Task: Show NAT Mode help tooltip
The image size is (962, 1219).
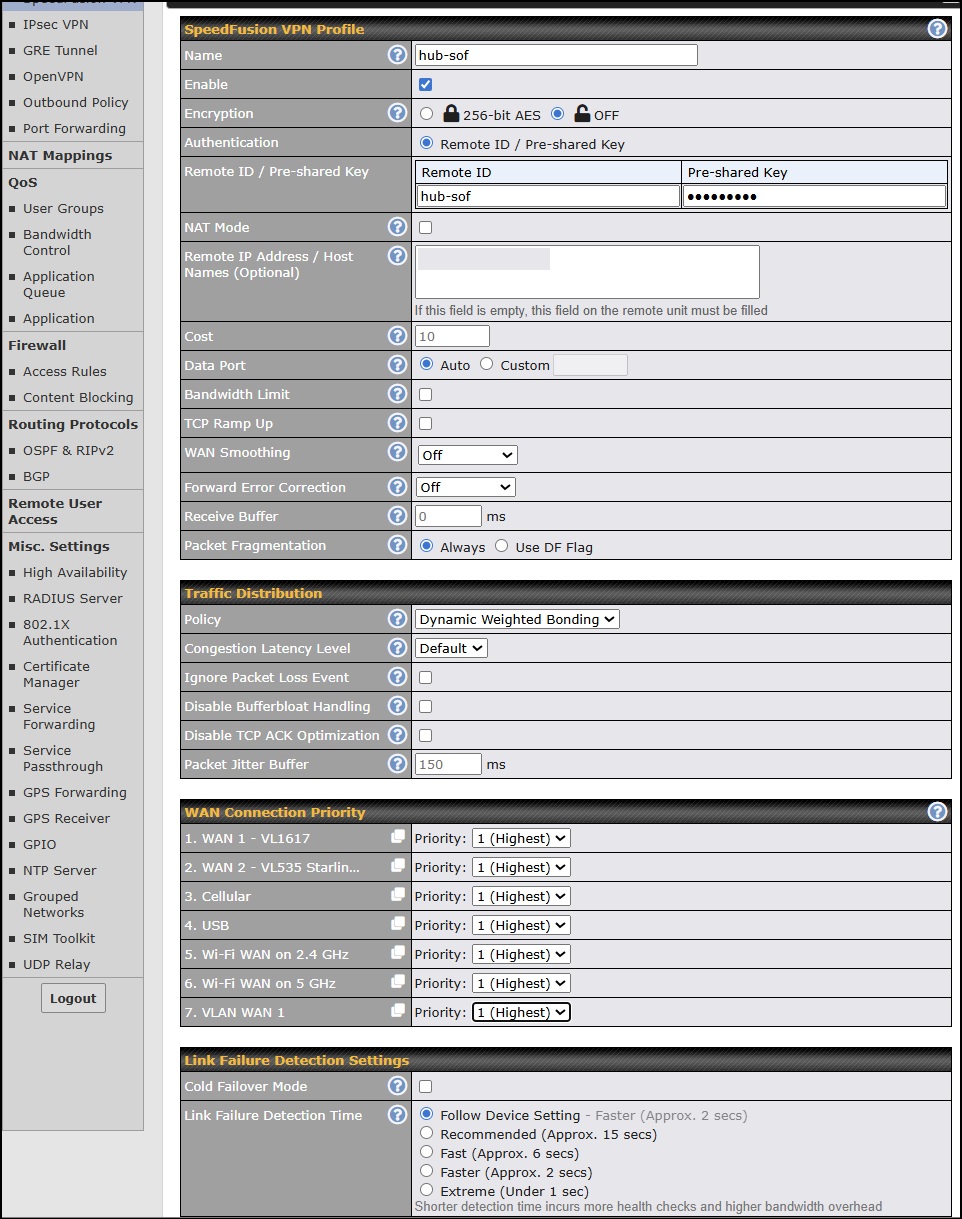Action: (x=397, y=227)
